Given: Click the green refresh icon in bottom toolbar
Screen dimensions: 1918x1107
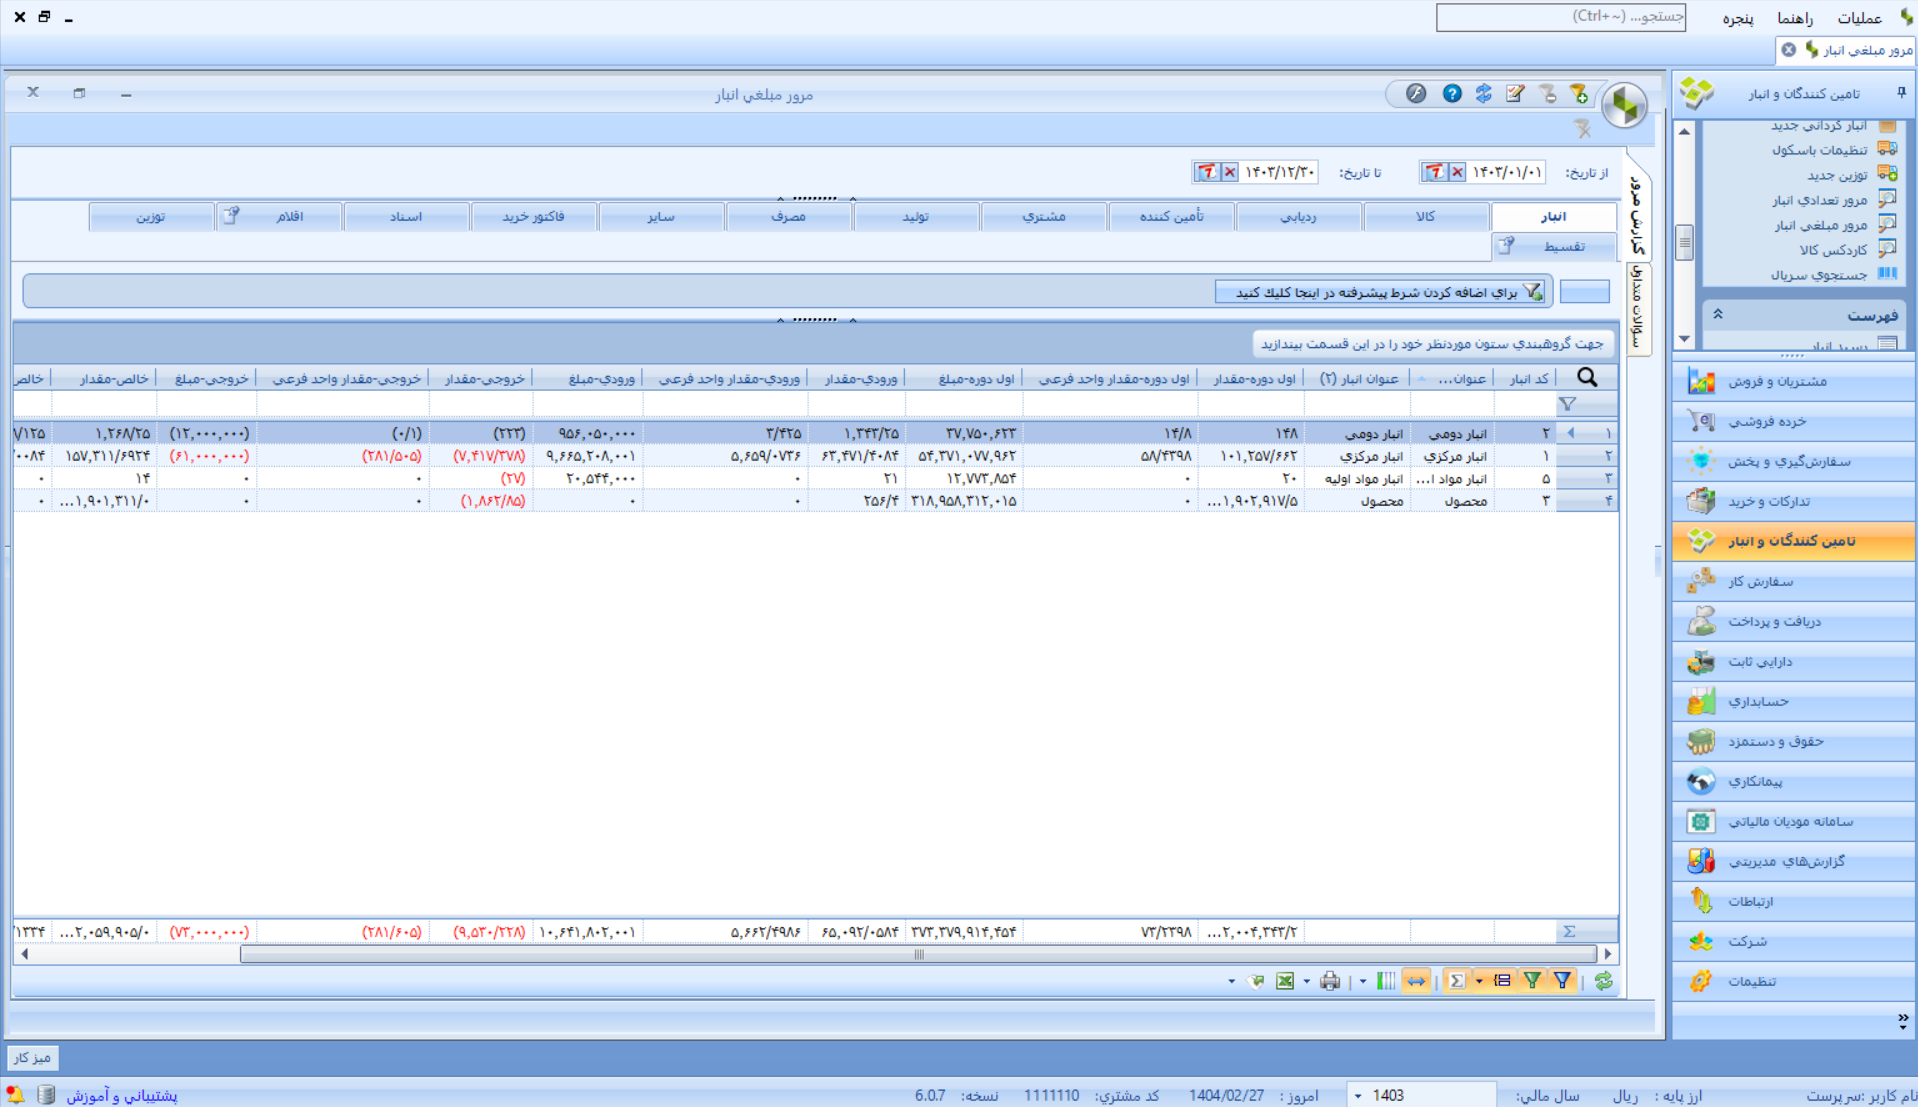Looking at the screenshot, I should tap(1603, 982).
